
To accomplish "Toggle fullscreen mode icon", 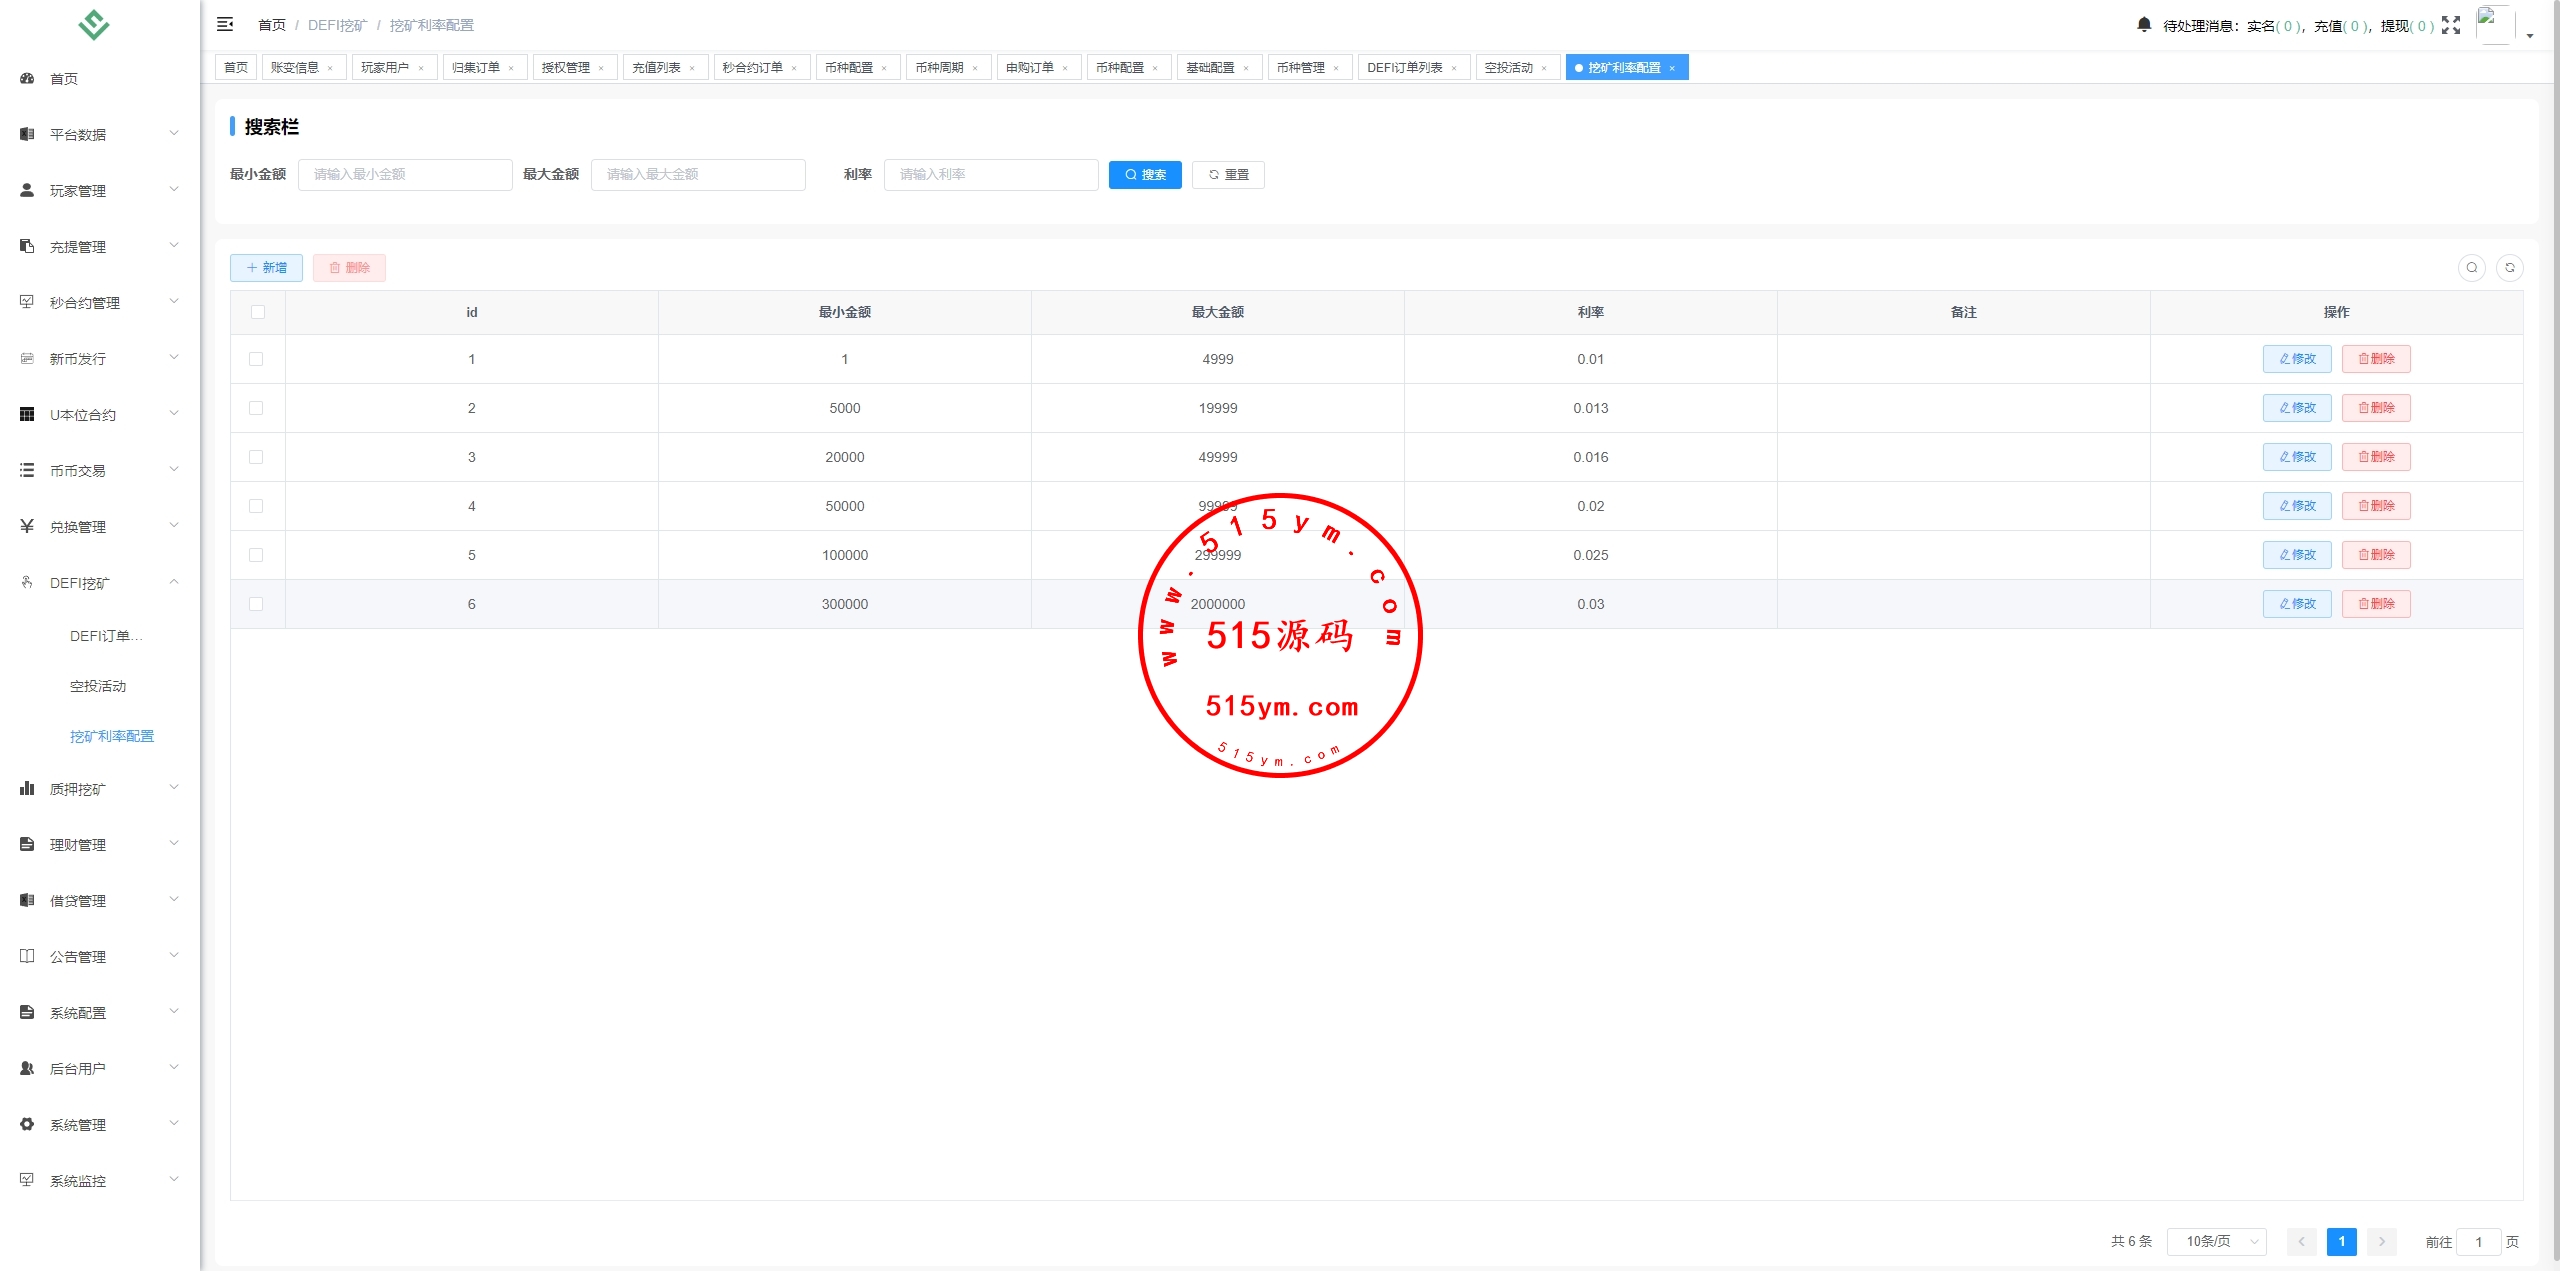I will pyautogui.click(x=2450, y=25).
